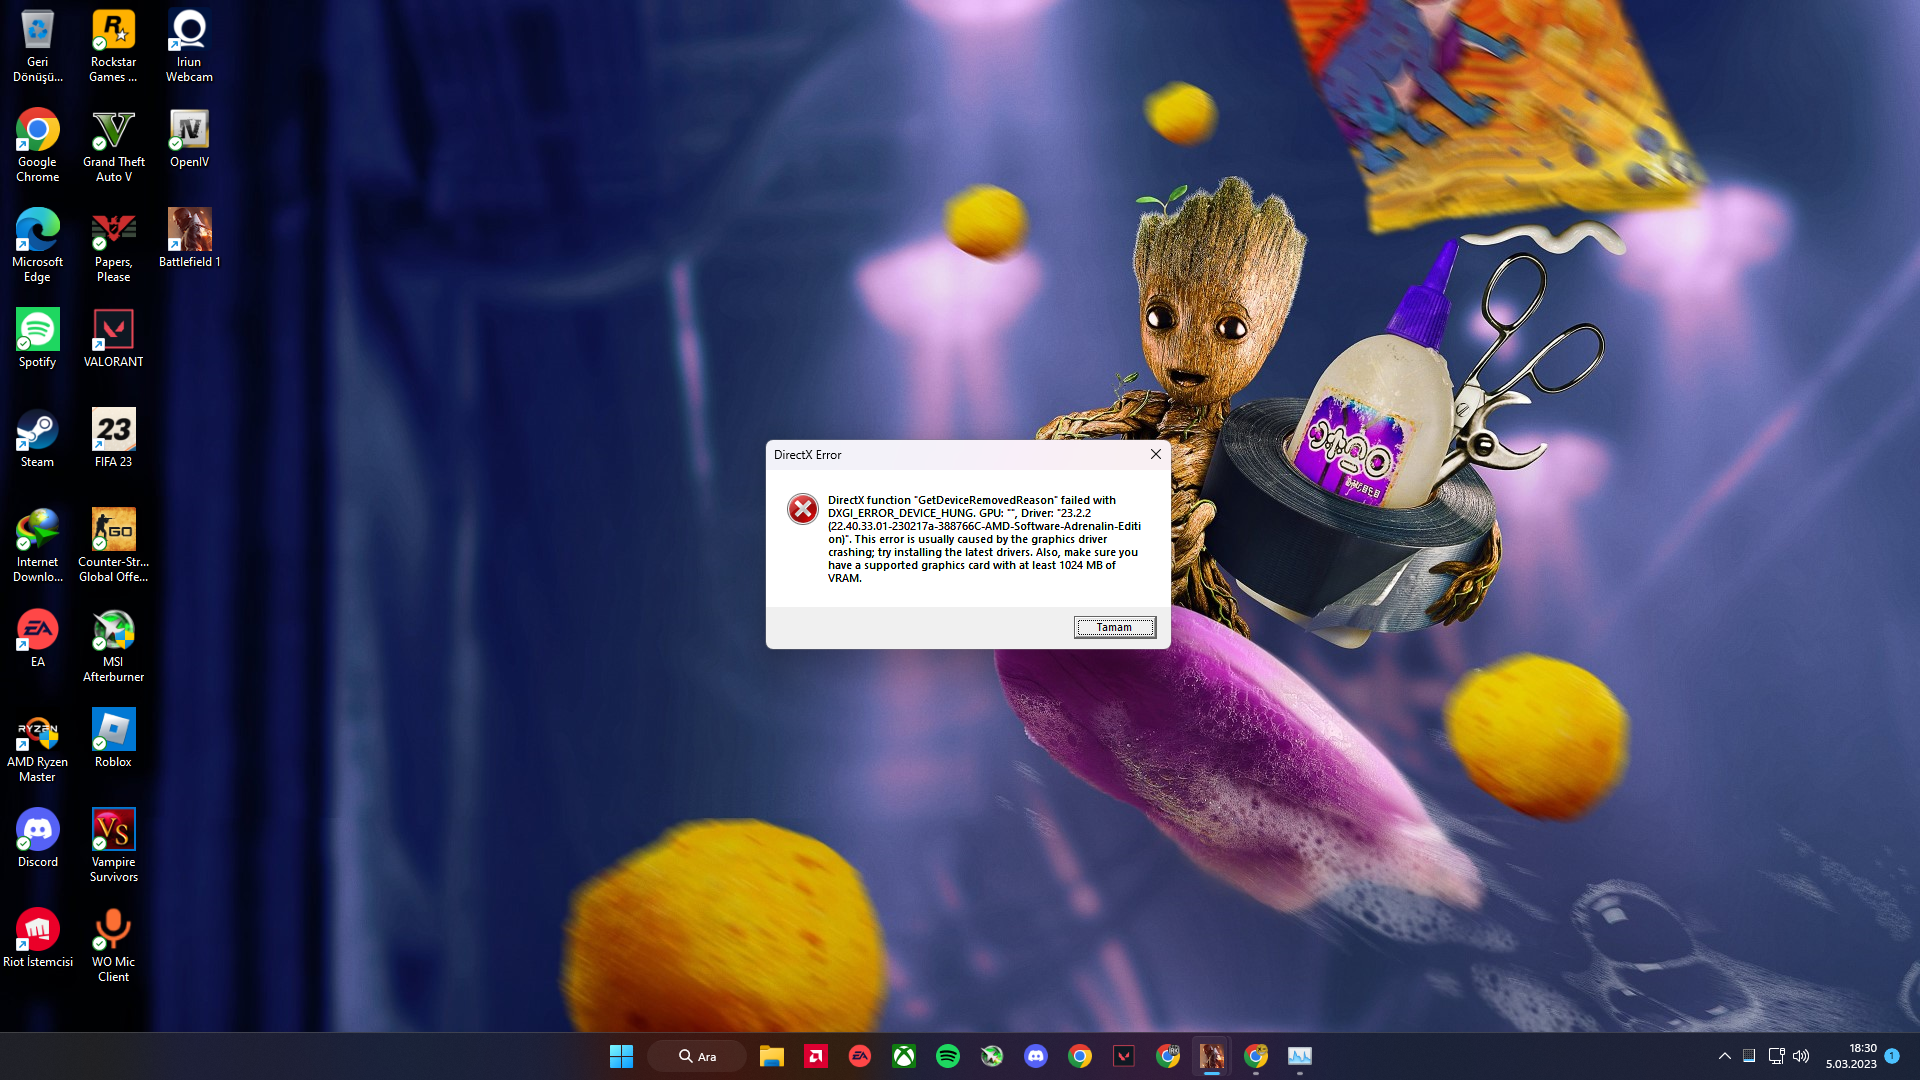This screenshot has width=1920, height=1080.
Task: Open the clock and date in the taskbar
Action: point(1851,1056)
